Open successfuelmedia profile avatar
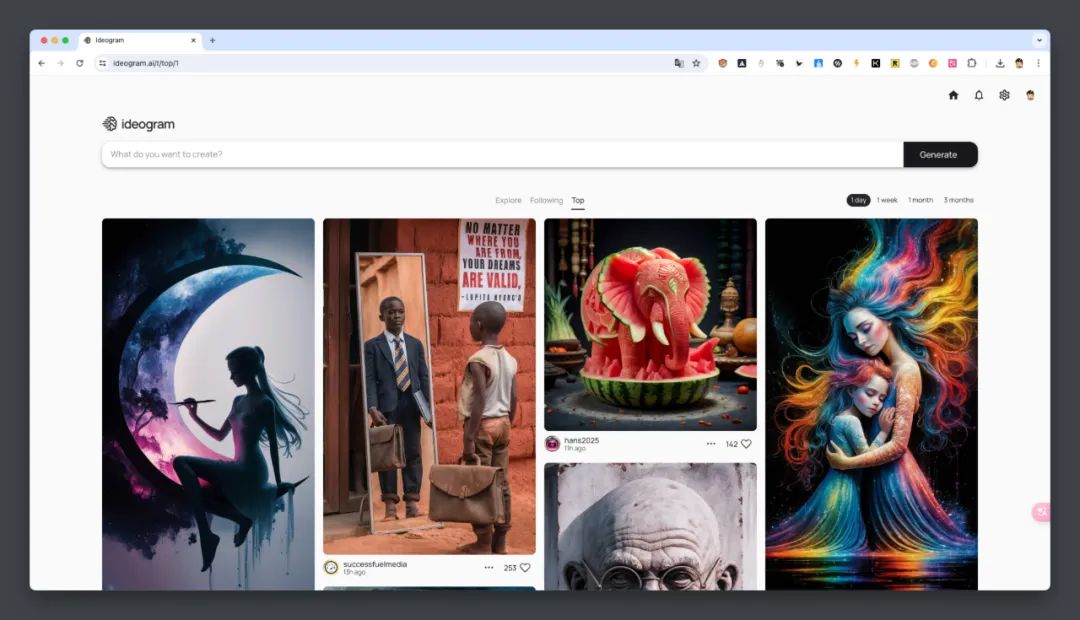Screen dimensions: 1080x620 pyautogui.click(x=331, y=567)
